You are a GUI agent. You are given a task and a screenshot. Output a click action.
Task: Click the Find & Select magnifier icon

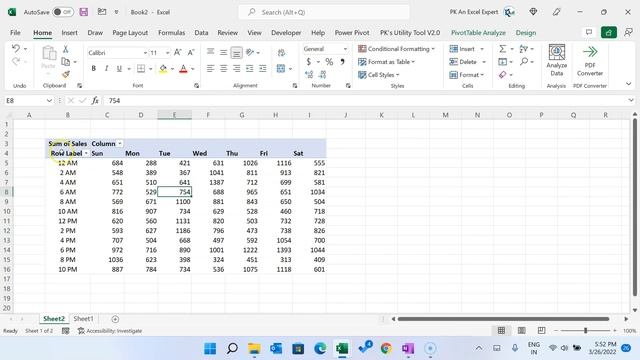point(524,62)
